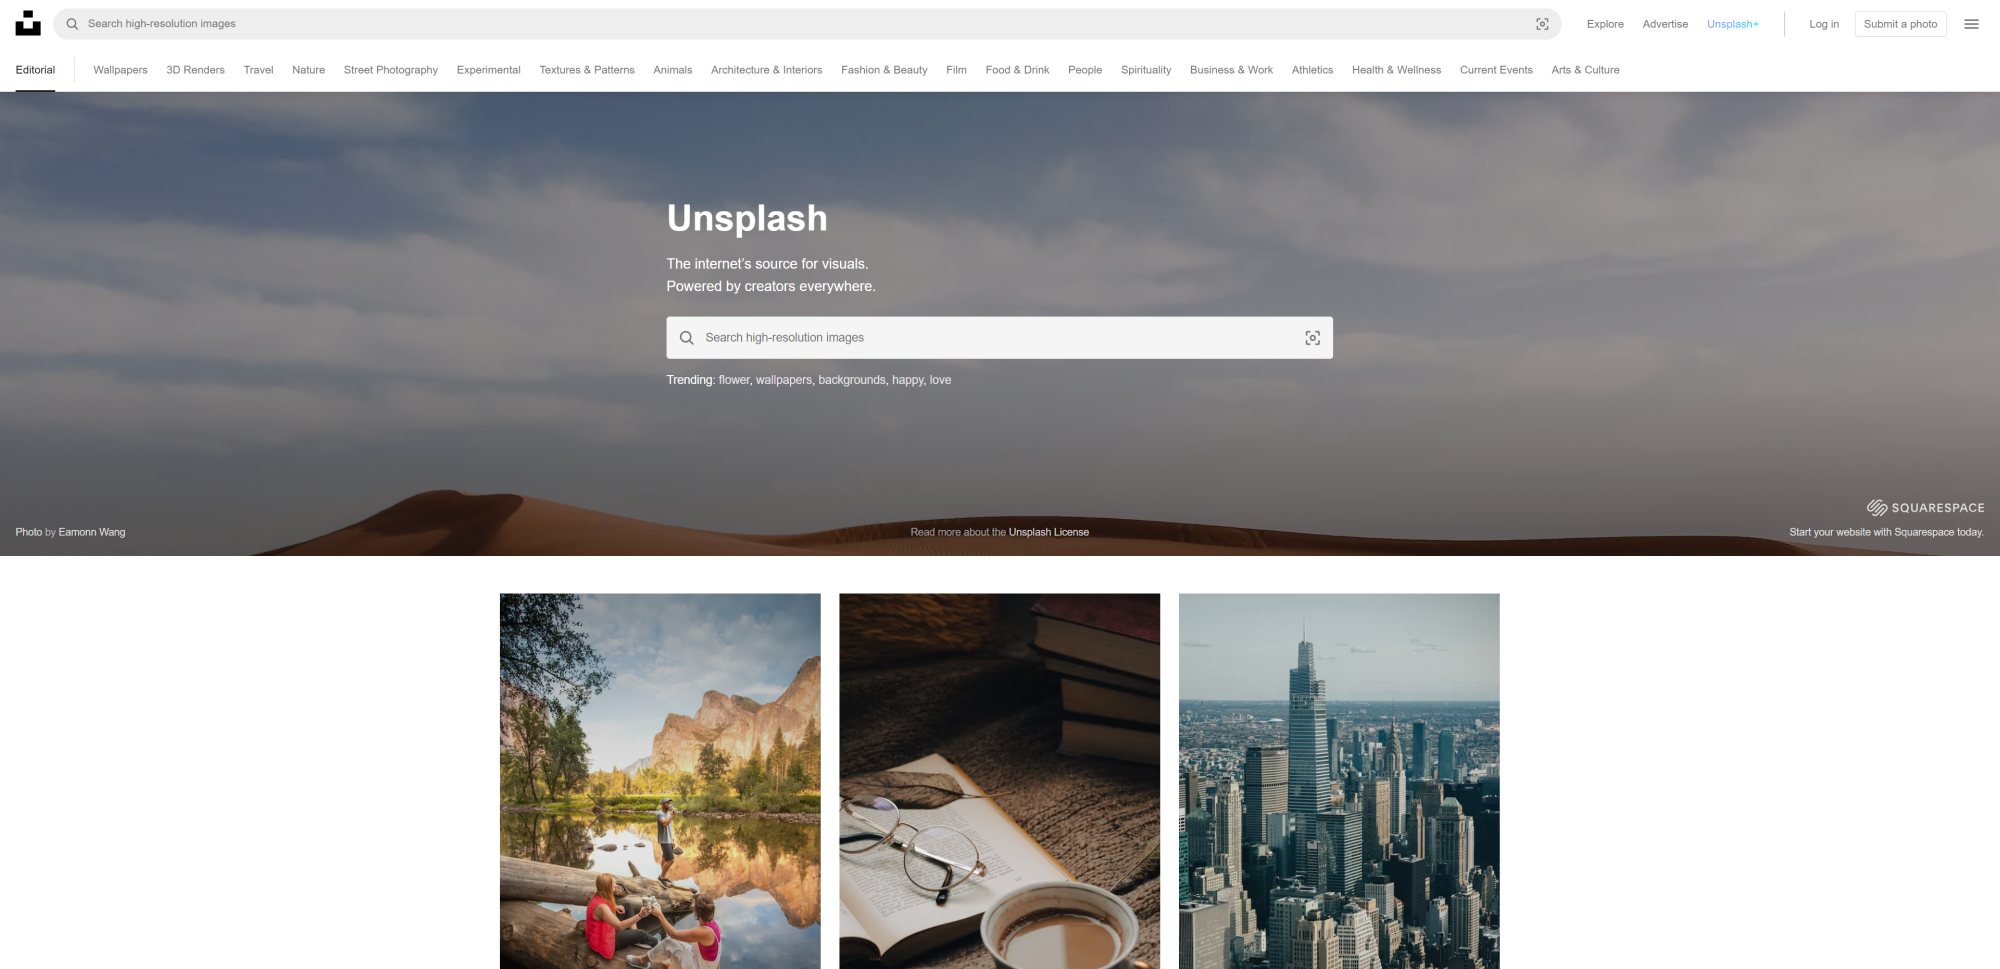The height and width of the screenshot is (969, 2000).
Task: Click magnifier icon in hero search box
Action: [x=687, y=338]
